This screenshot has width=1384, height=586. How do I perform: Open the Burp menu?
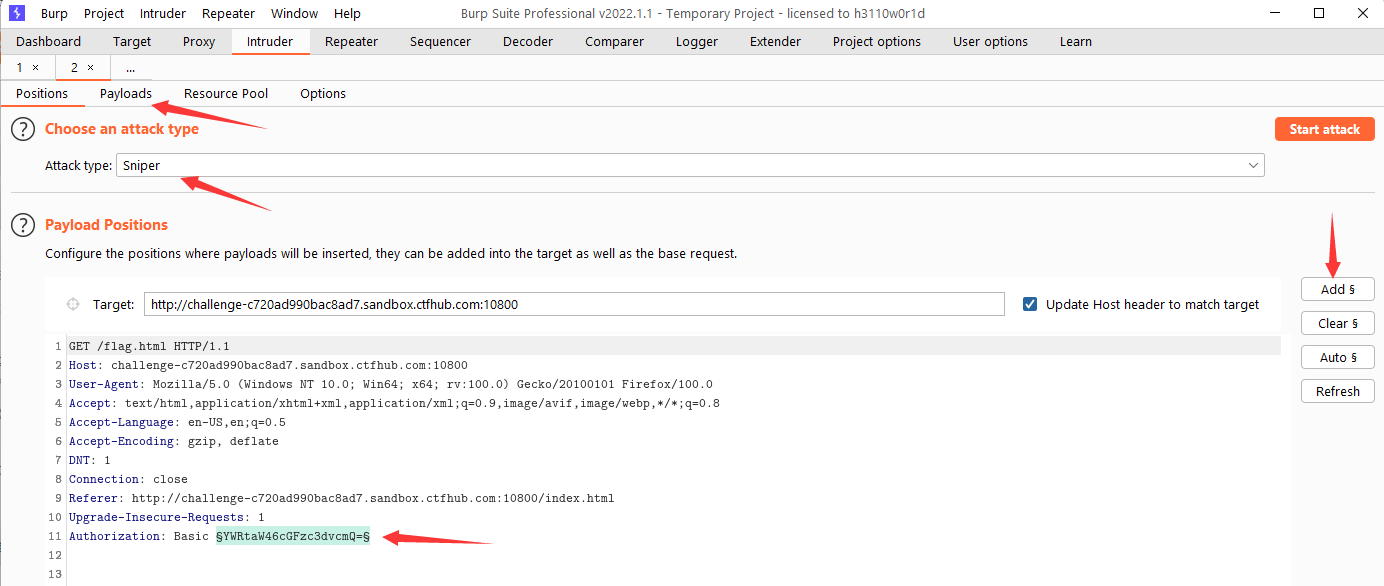coord(54,13)
